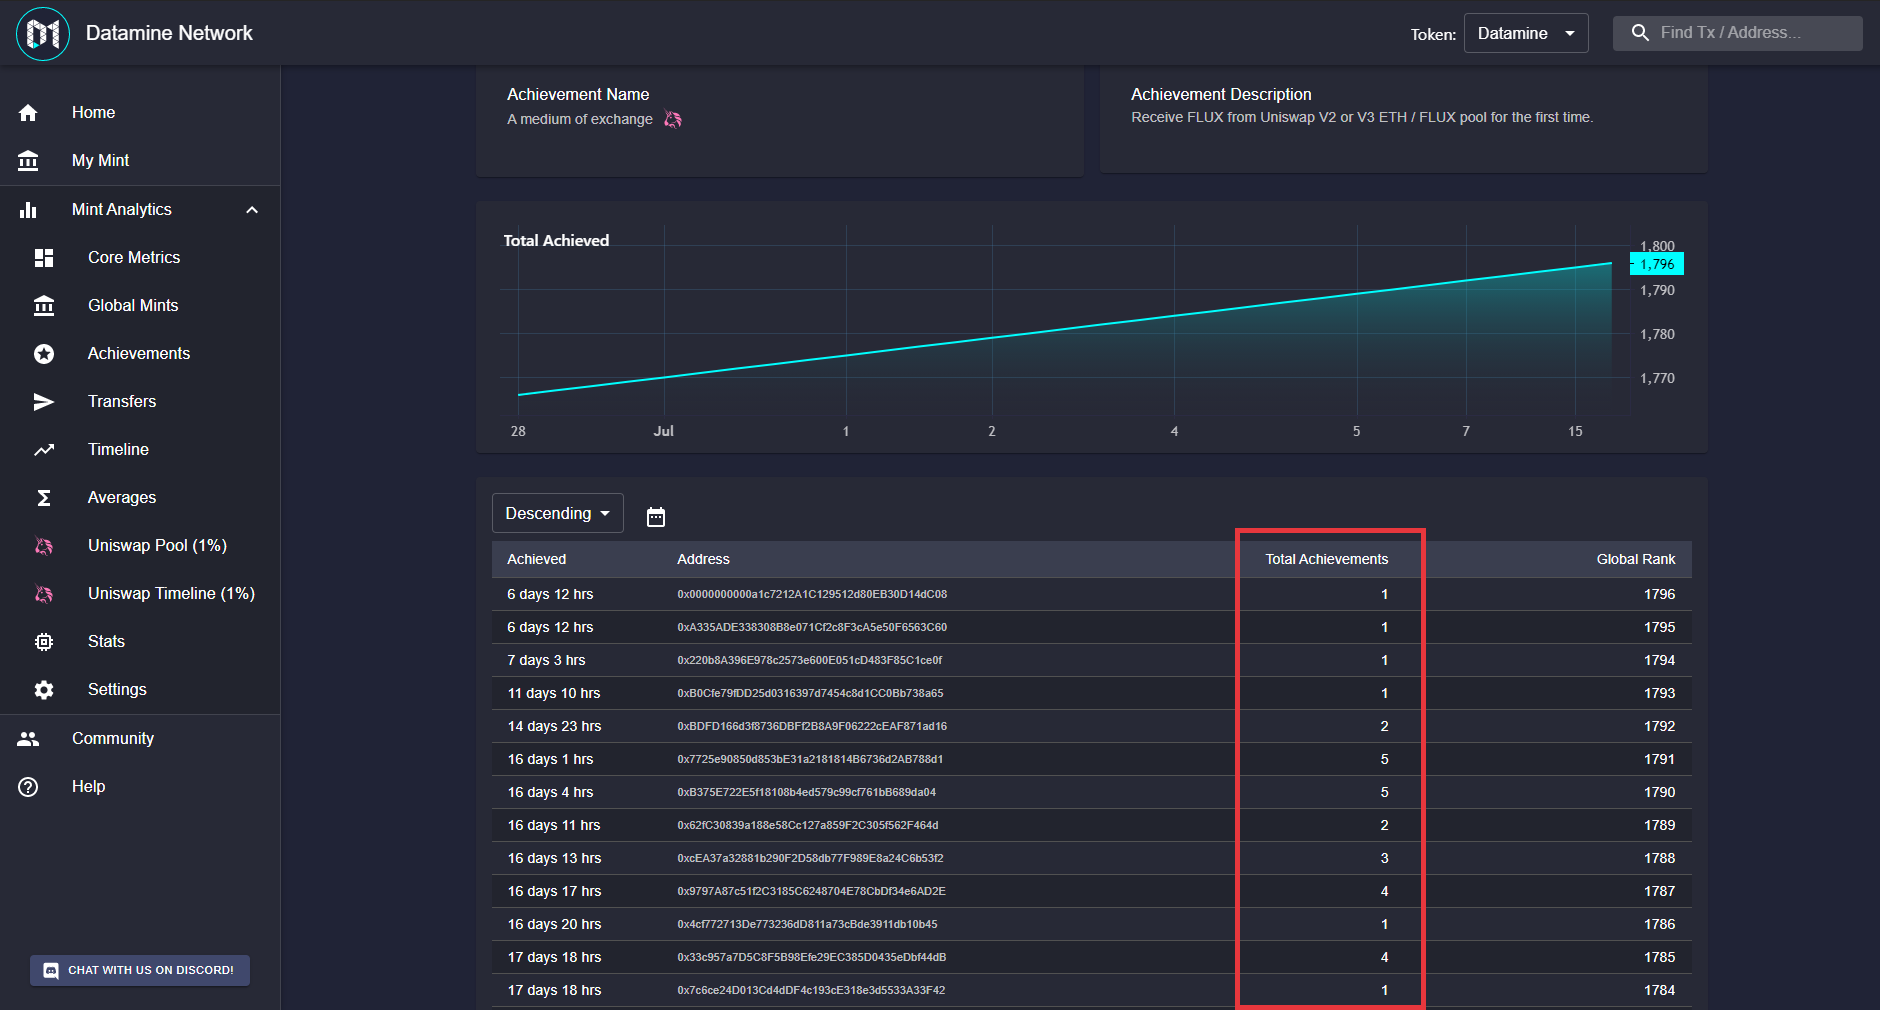Open address 0x0000000000a1c7212A1C129512d80EB30D14dC08

point(812,595)
